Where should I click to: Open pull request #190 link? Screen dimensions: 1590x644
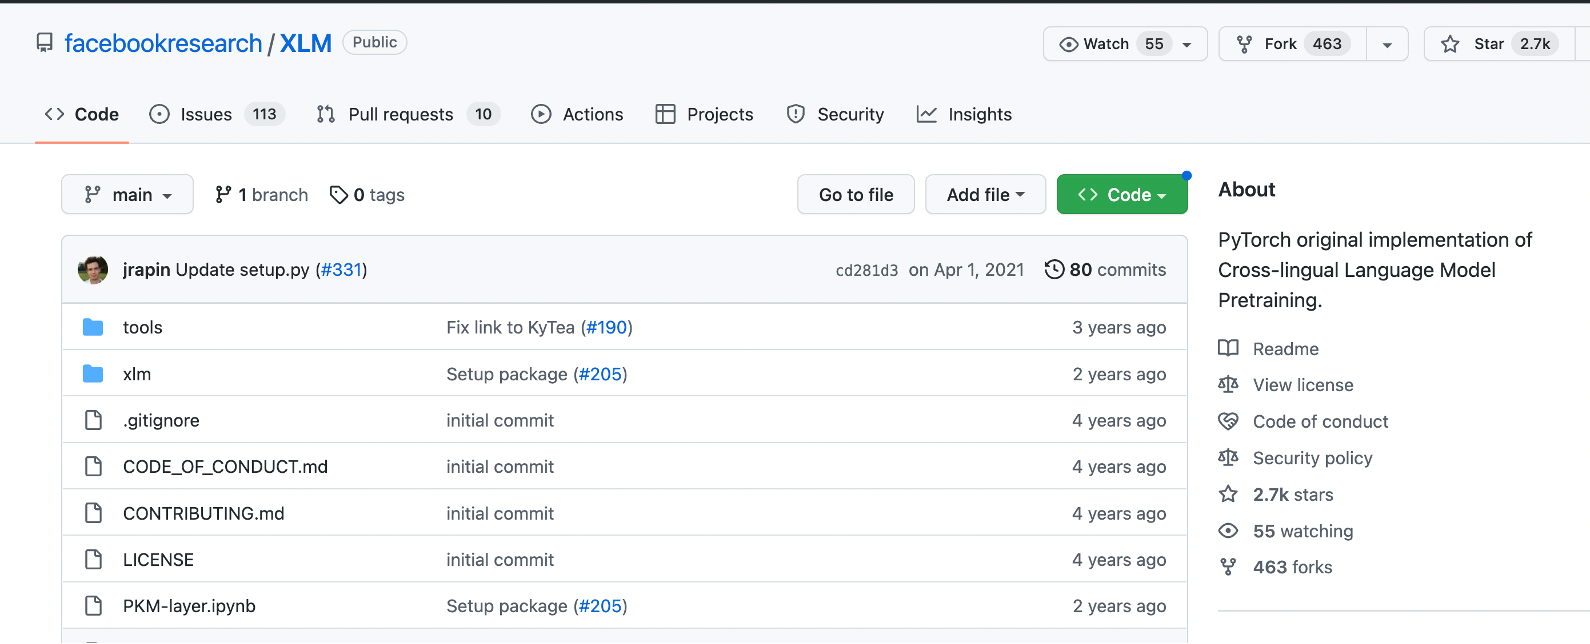pos(607,327)
